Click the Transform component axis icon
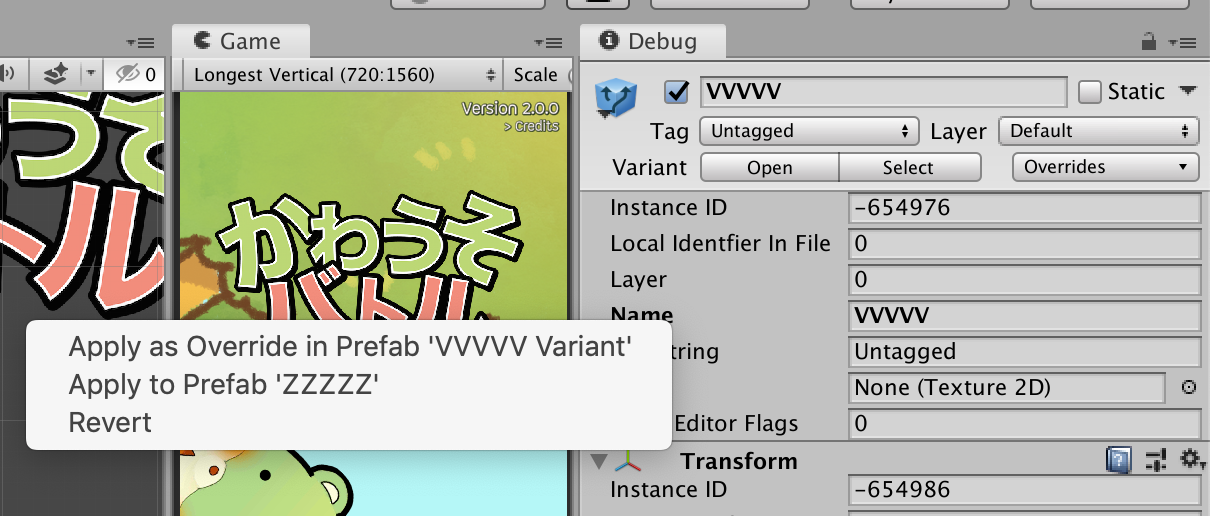The height and width of the screenshot is (516, 1210). (629, 461)
